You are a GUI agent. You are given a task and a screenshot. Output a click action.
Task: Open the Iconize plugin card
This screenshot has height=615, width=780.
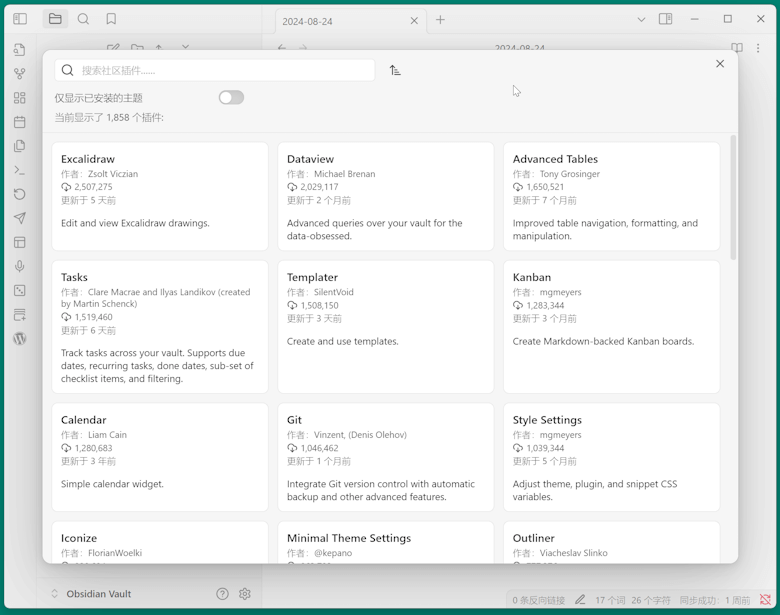(160, 542)
